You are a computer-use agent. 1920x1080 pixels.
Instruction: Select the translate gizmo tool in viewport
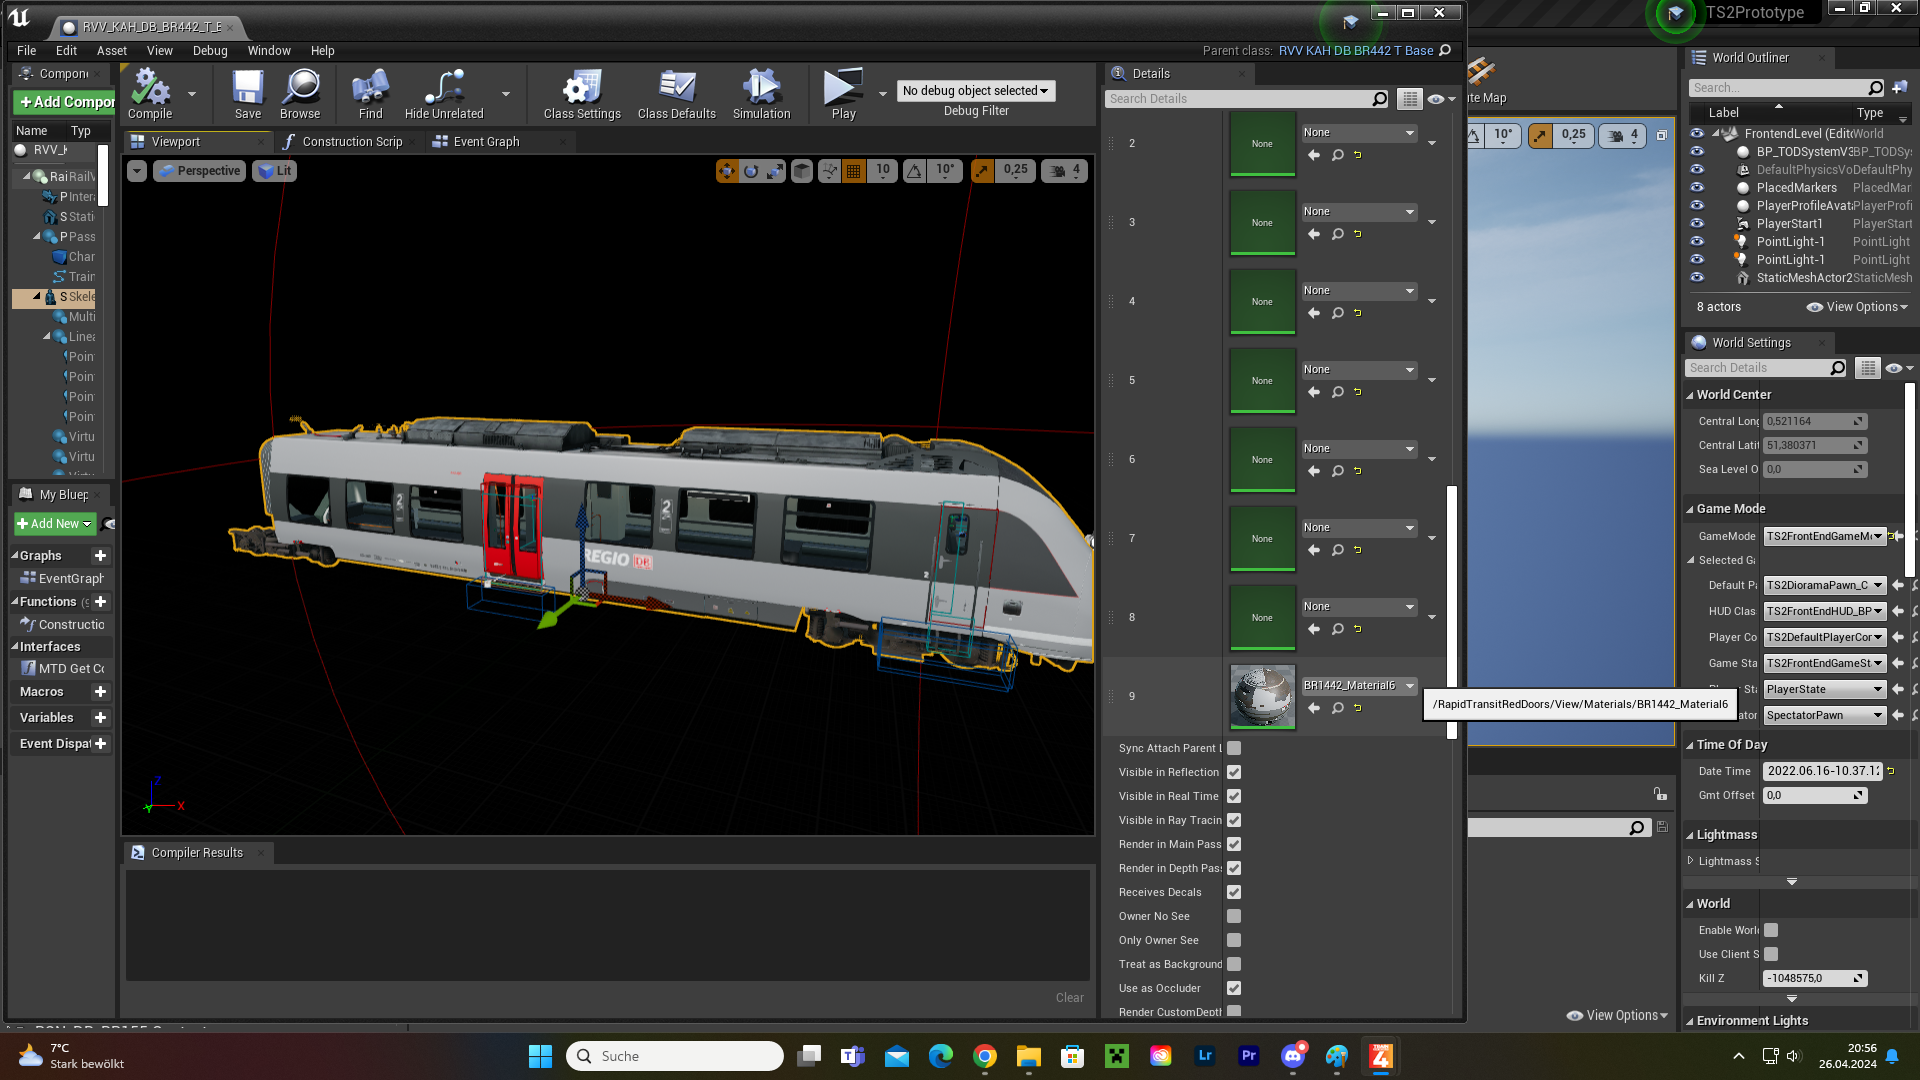[x=727, y=171]
